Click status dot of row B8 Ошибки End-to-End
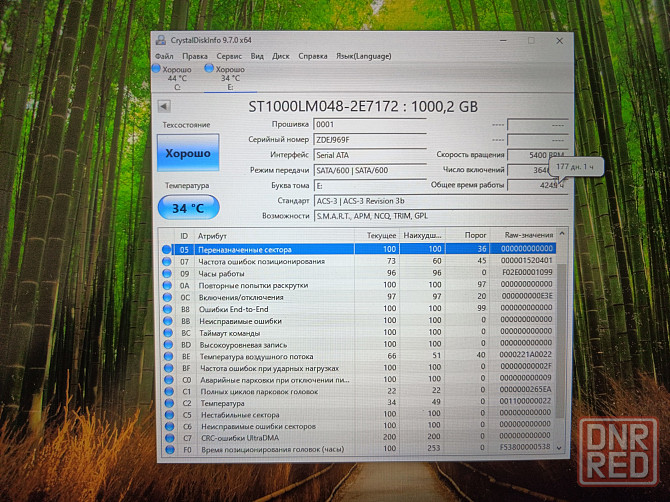 168,309
